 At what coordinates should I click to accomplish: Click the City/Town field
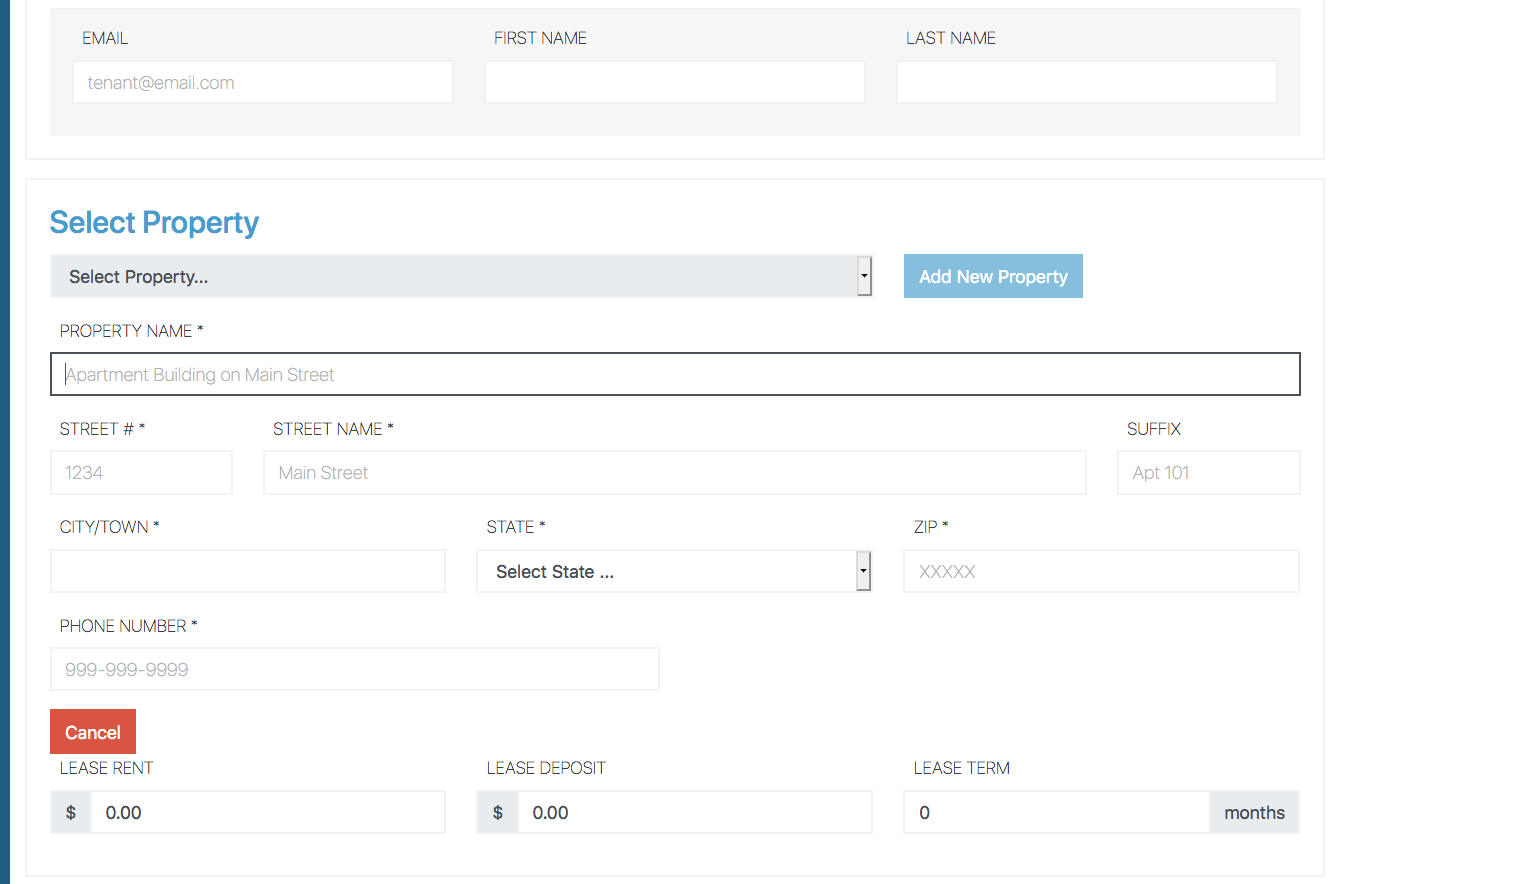click(248, 571)
